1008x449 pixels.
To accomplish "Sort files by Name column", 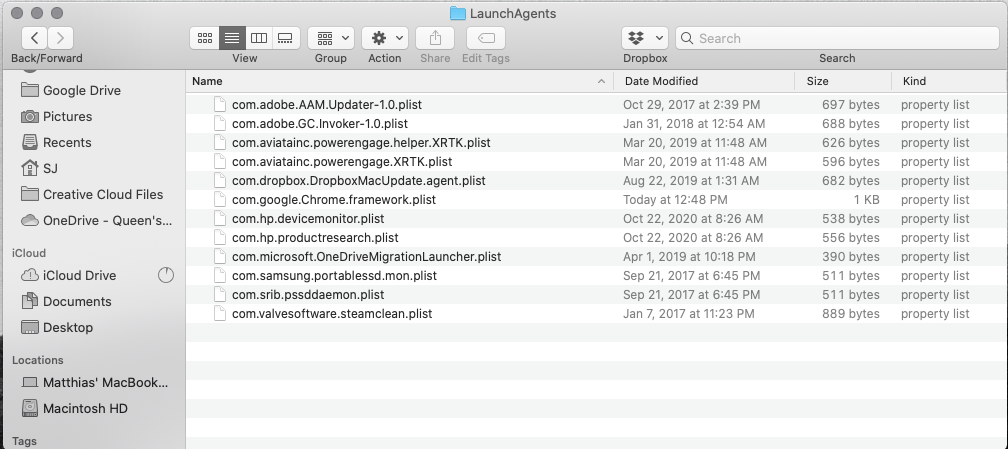I will click(x=400, y=81).
